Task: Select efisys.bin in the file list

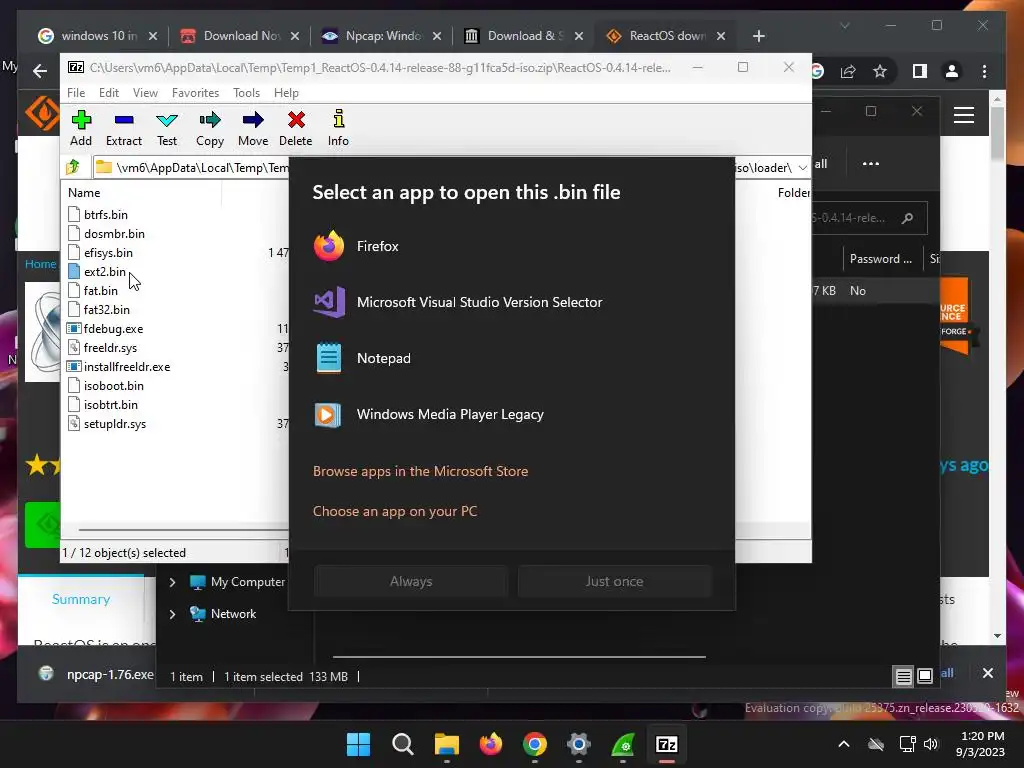Action: point(101,253)
